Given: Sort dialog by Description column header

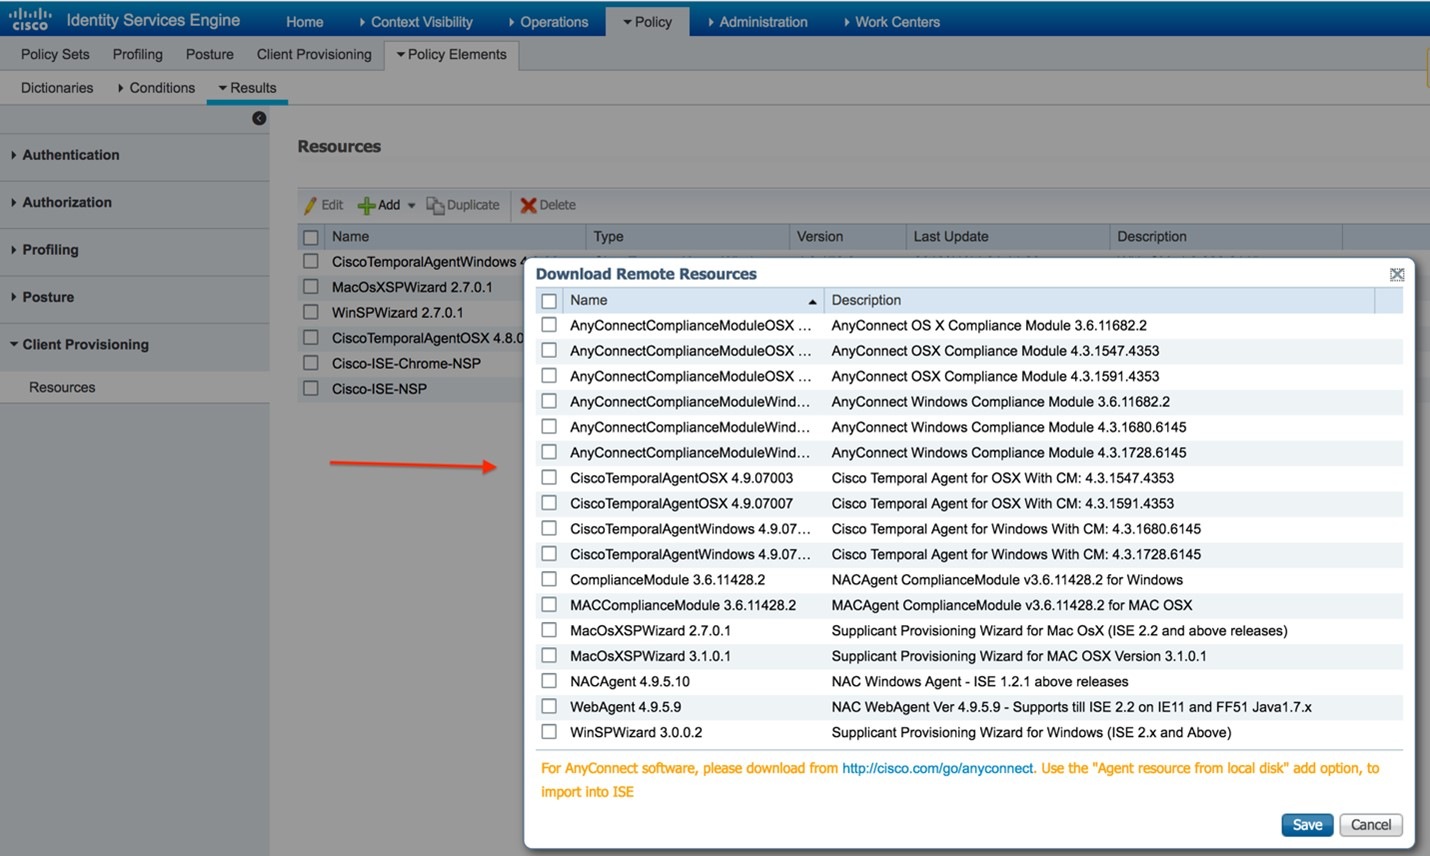Looking at the screenshot, I should (866, 300).
